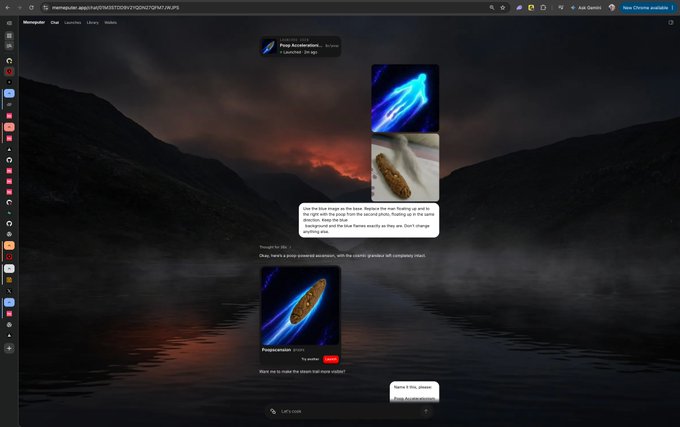Click the Ask Gemini button
Image resolution: width=680 pixels, height=427 pixels.
586,8
